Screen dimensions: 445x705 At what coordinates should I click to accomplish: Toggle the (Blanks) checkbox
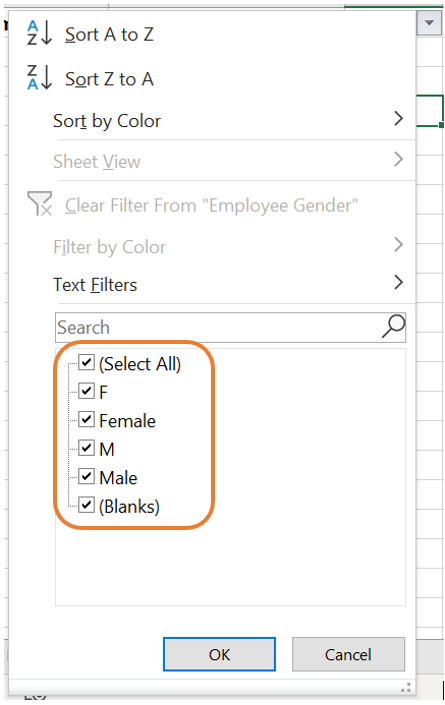pos(86,505)
